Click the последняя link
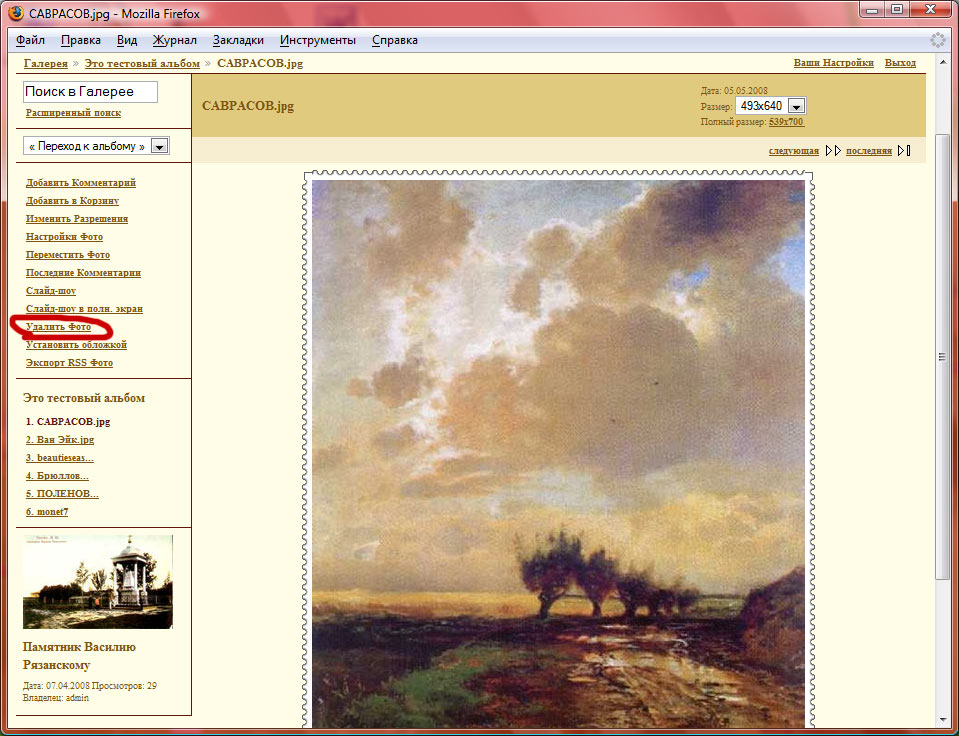Viewport: 959px width, 736px height. (869, 151)
